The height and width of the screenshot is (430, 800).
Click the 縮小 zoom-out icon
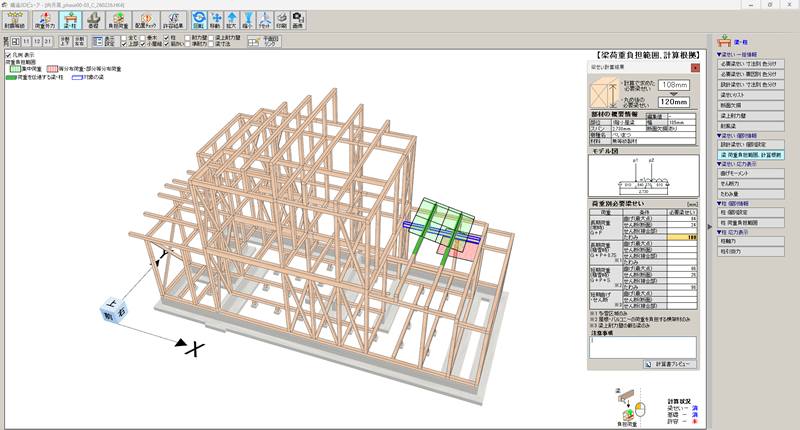click(x=248, y=19)
